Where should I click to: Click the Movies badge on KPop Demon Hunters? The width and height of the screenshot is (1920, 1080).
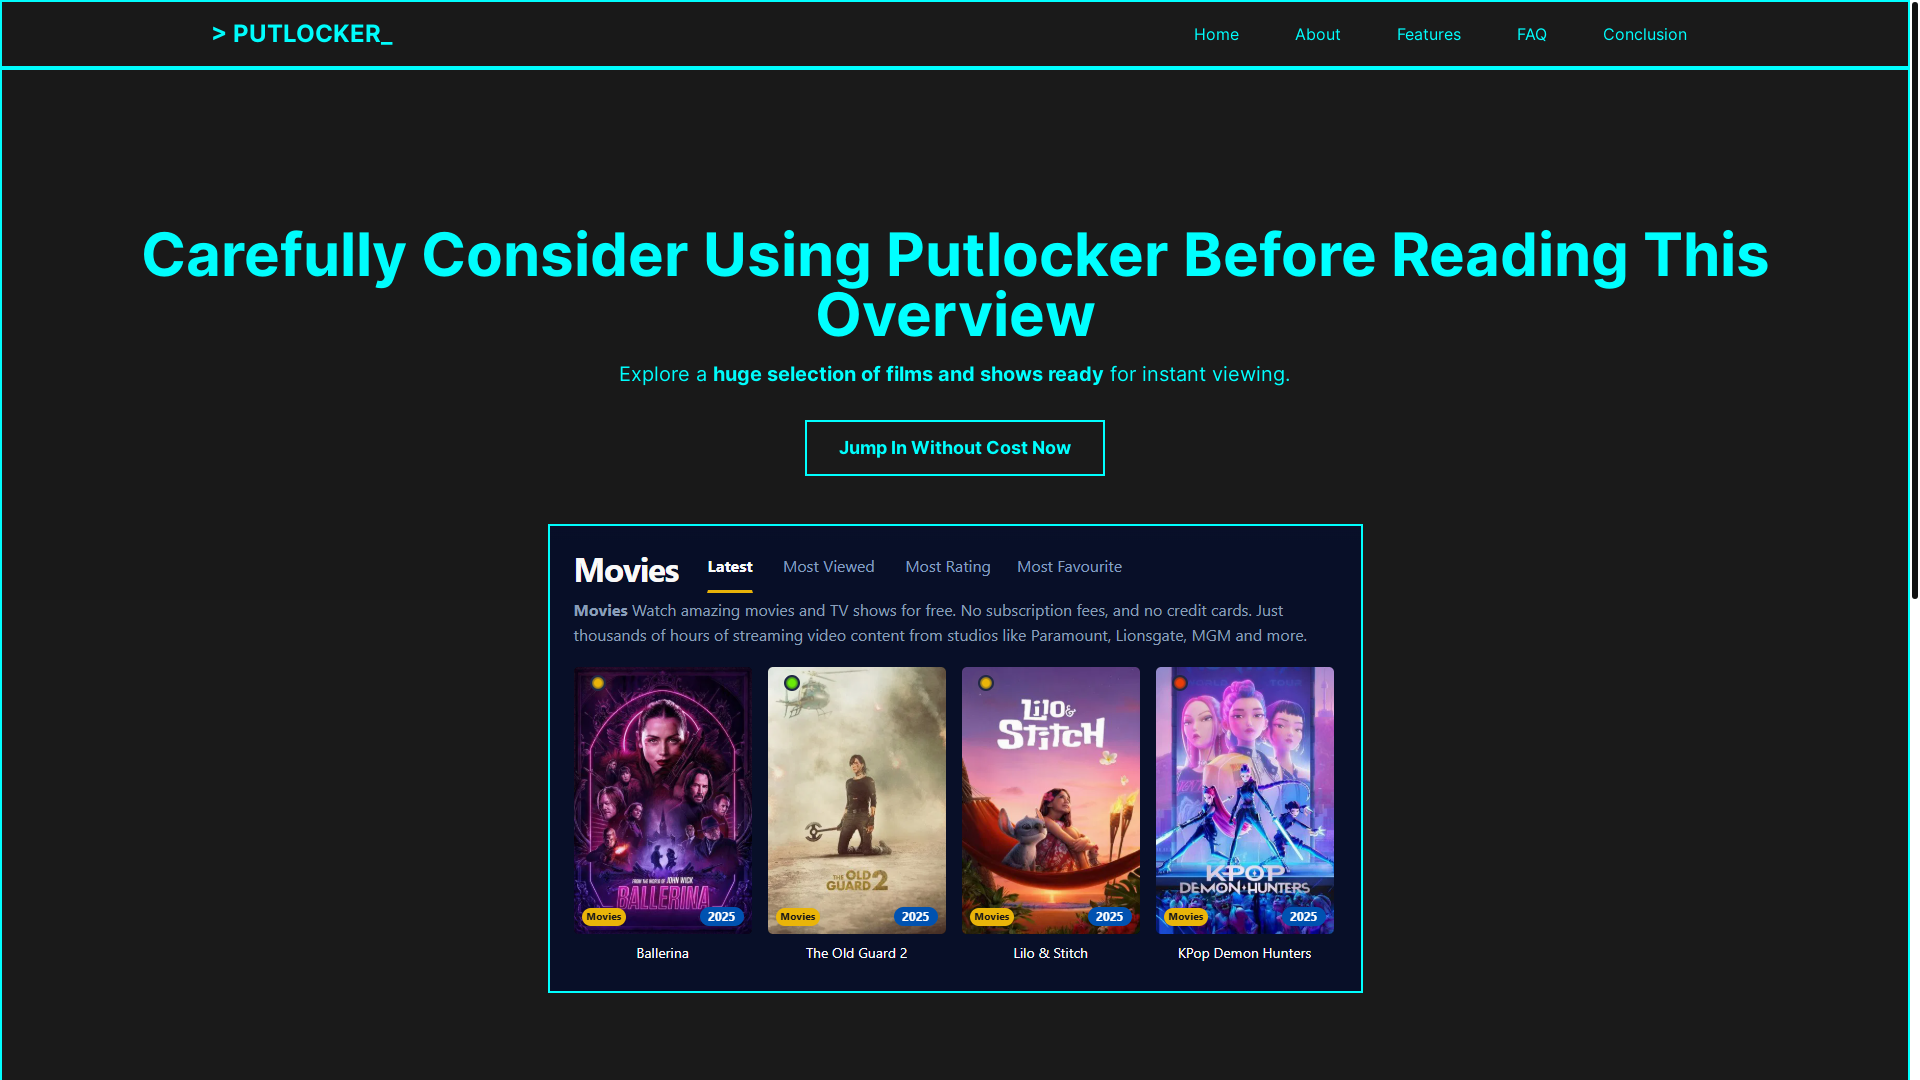pos(1186,917)
